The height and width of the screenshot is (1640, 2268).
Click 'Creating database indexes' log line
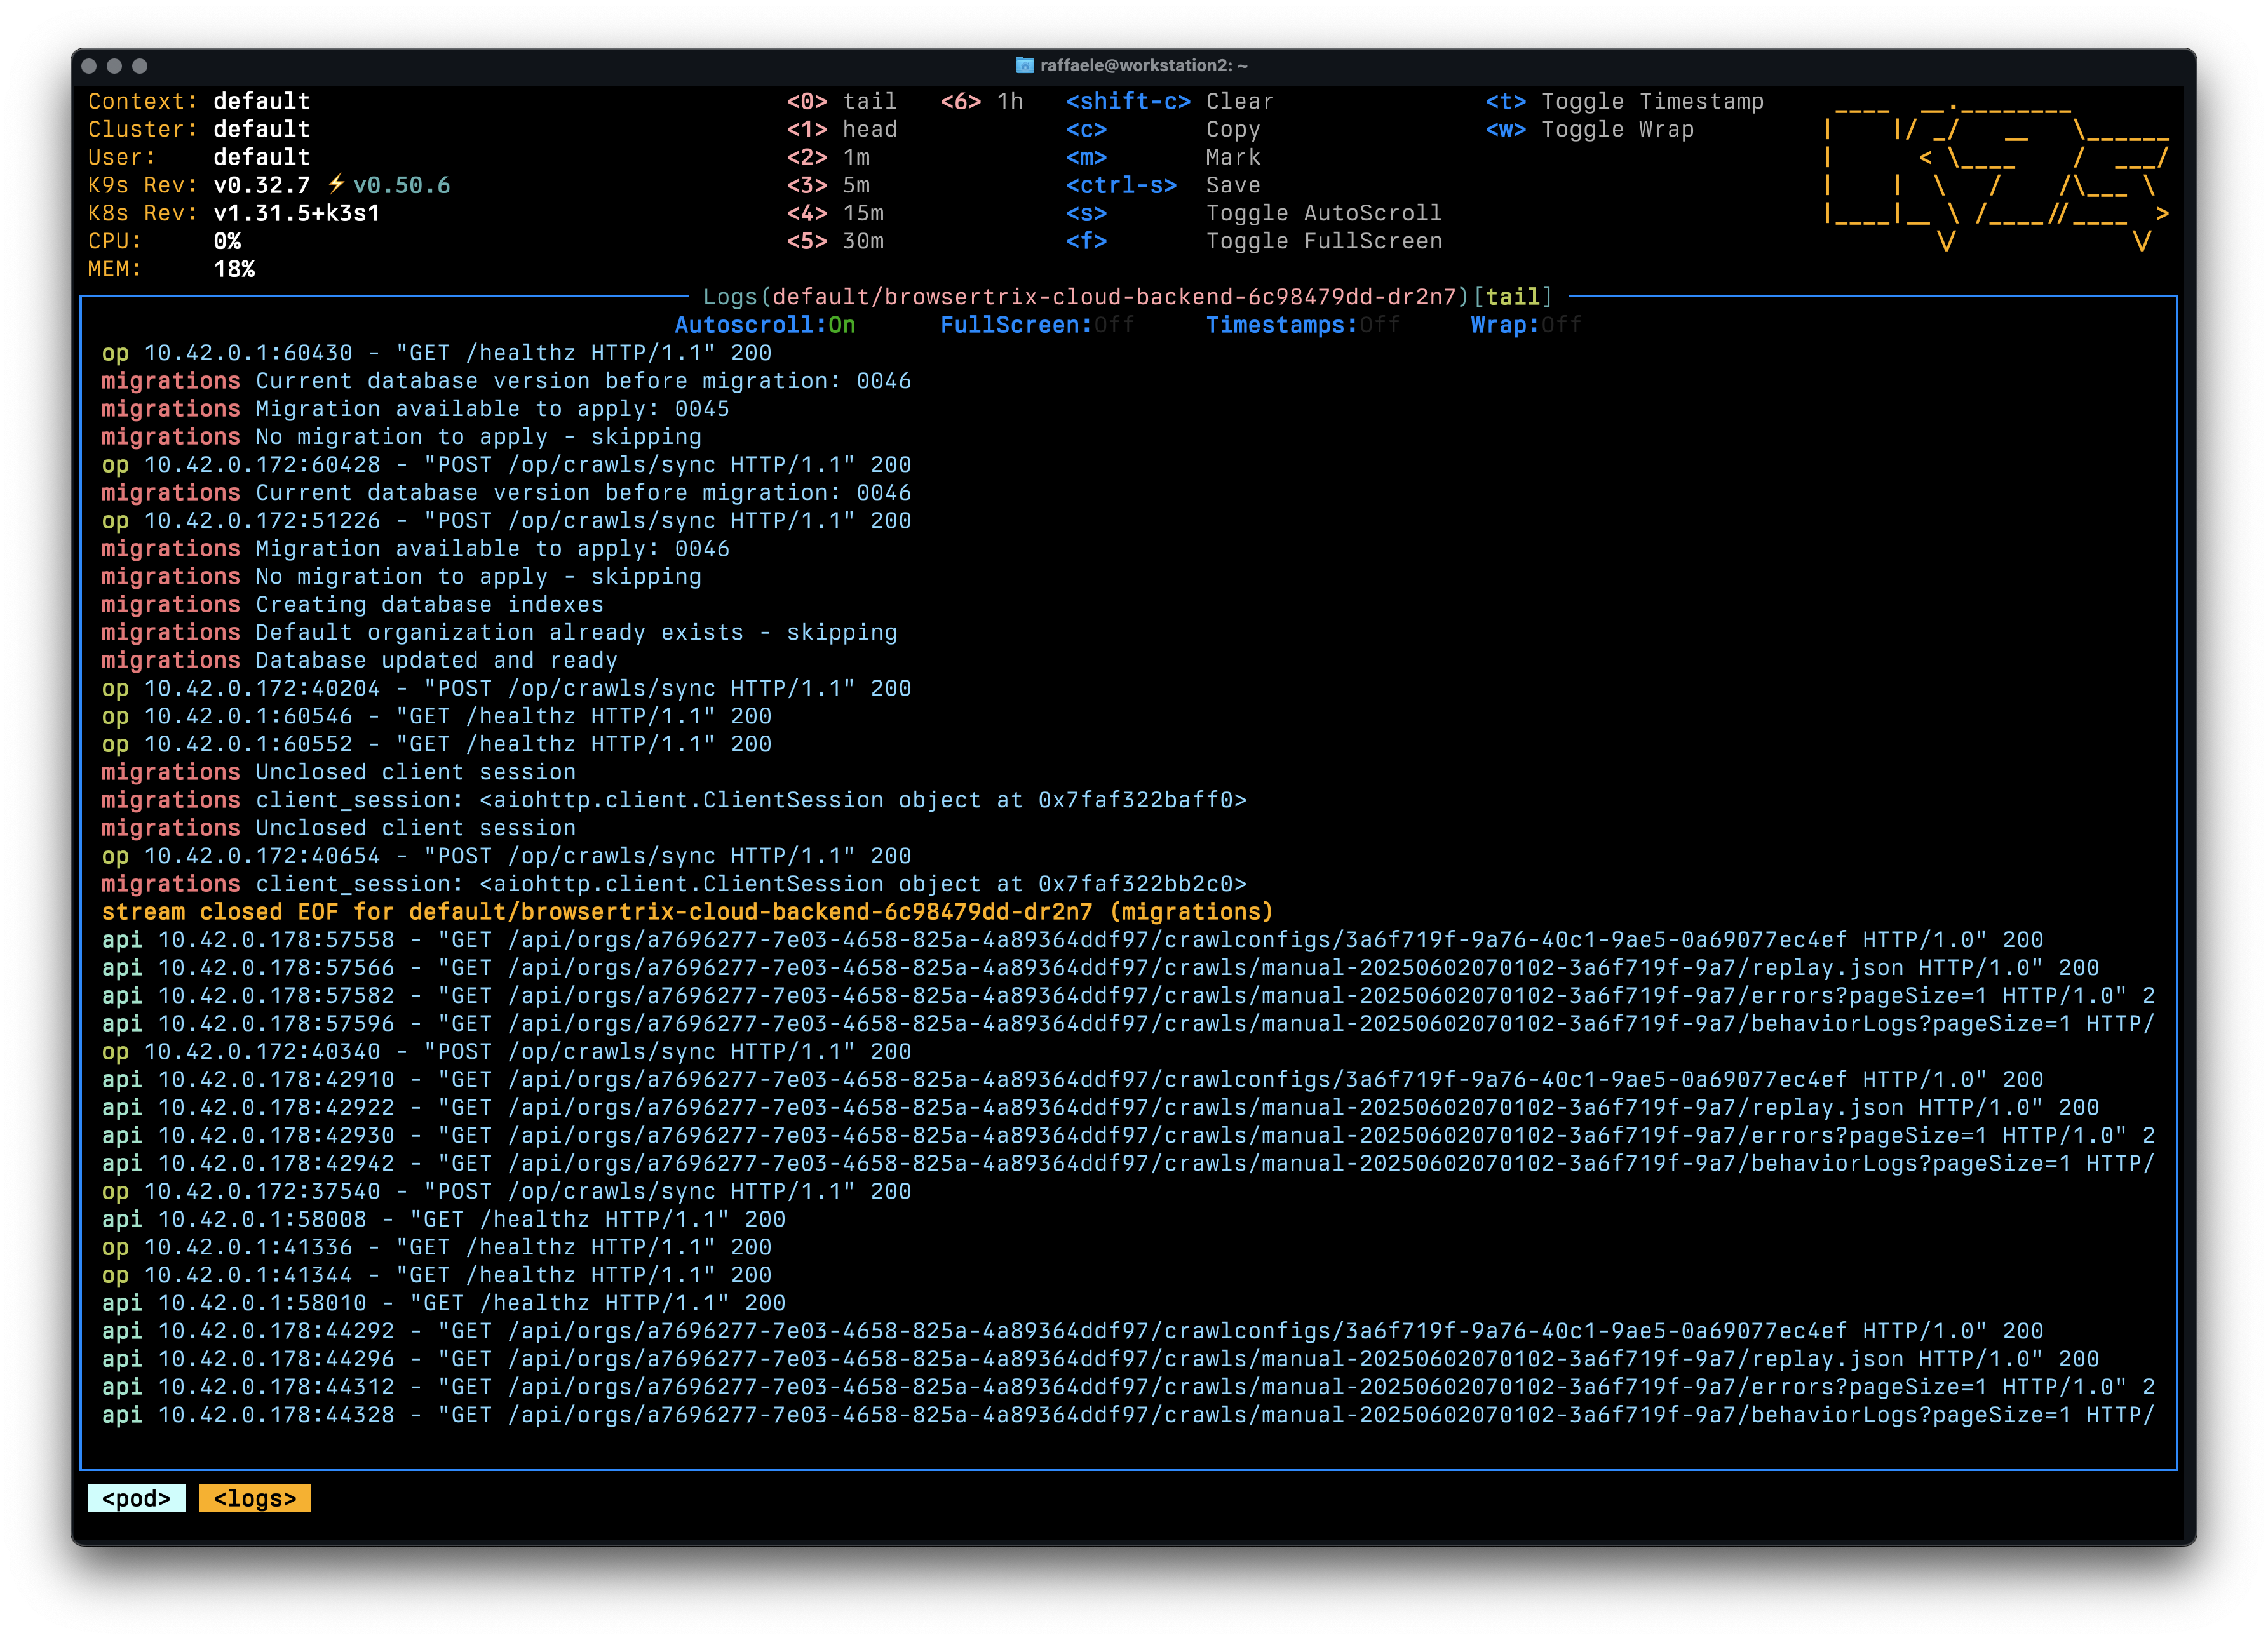(352, 605)
